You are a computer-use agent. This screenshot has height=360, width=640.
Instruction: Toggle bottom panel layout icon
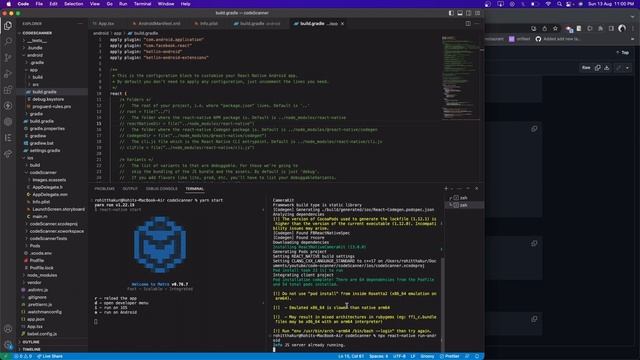[x=460, y=13]
